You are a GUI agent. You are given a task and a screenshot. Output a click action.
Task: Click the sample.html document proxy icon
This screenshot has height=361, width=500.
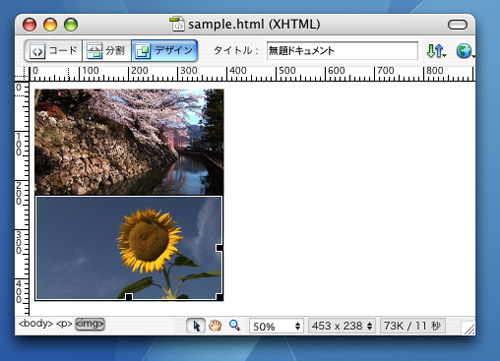coord(177,24)
